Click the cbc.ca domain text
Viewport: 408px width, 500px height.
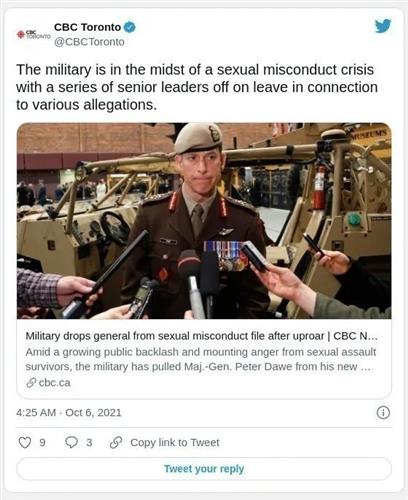click(x=55, y=383)
